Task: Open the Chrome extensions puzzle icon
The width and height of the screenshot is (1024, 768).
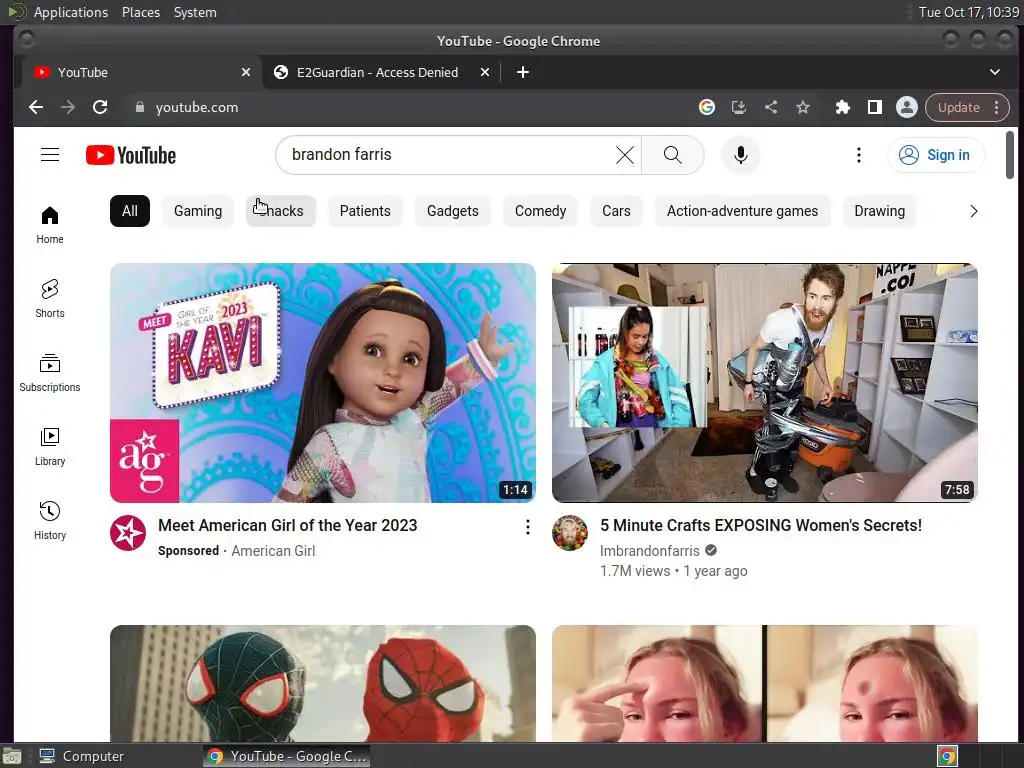Action: [842, 107]
